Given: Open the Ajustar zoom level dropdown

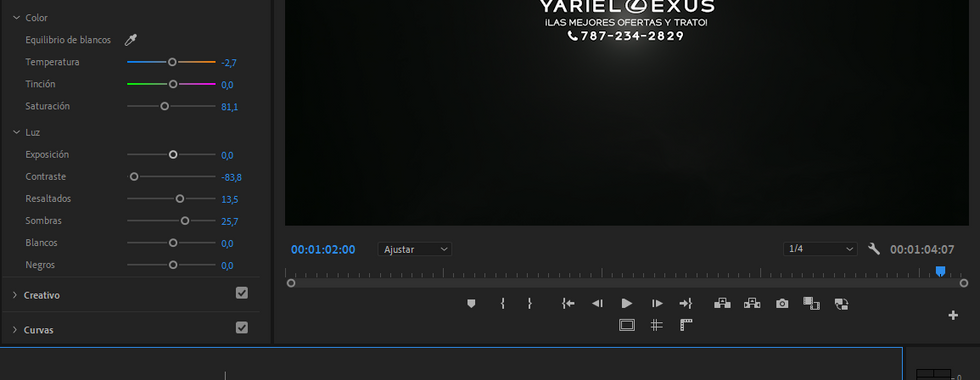Looking at the screenshot, I should [414, 249].
